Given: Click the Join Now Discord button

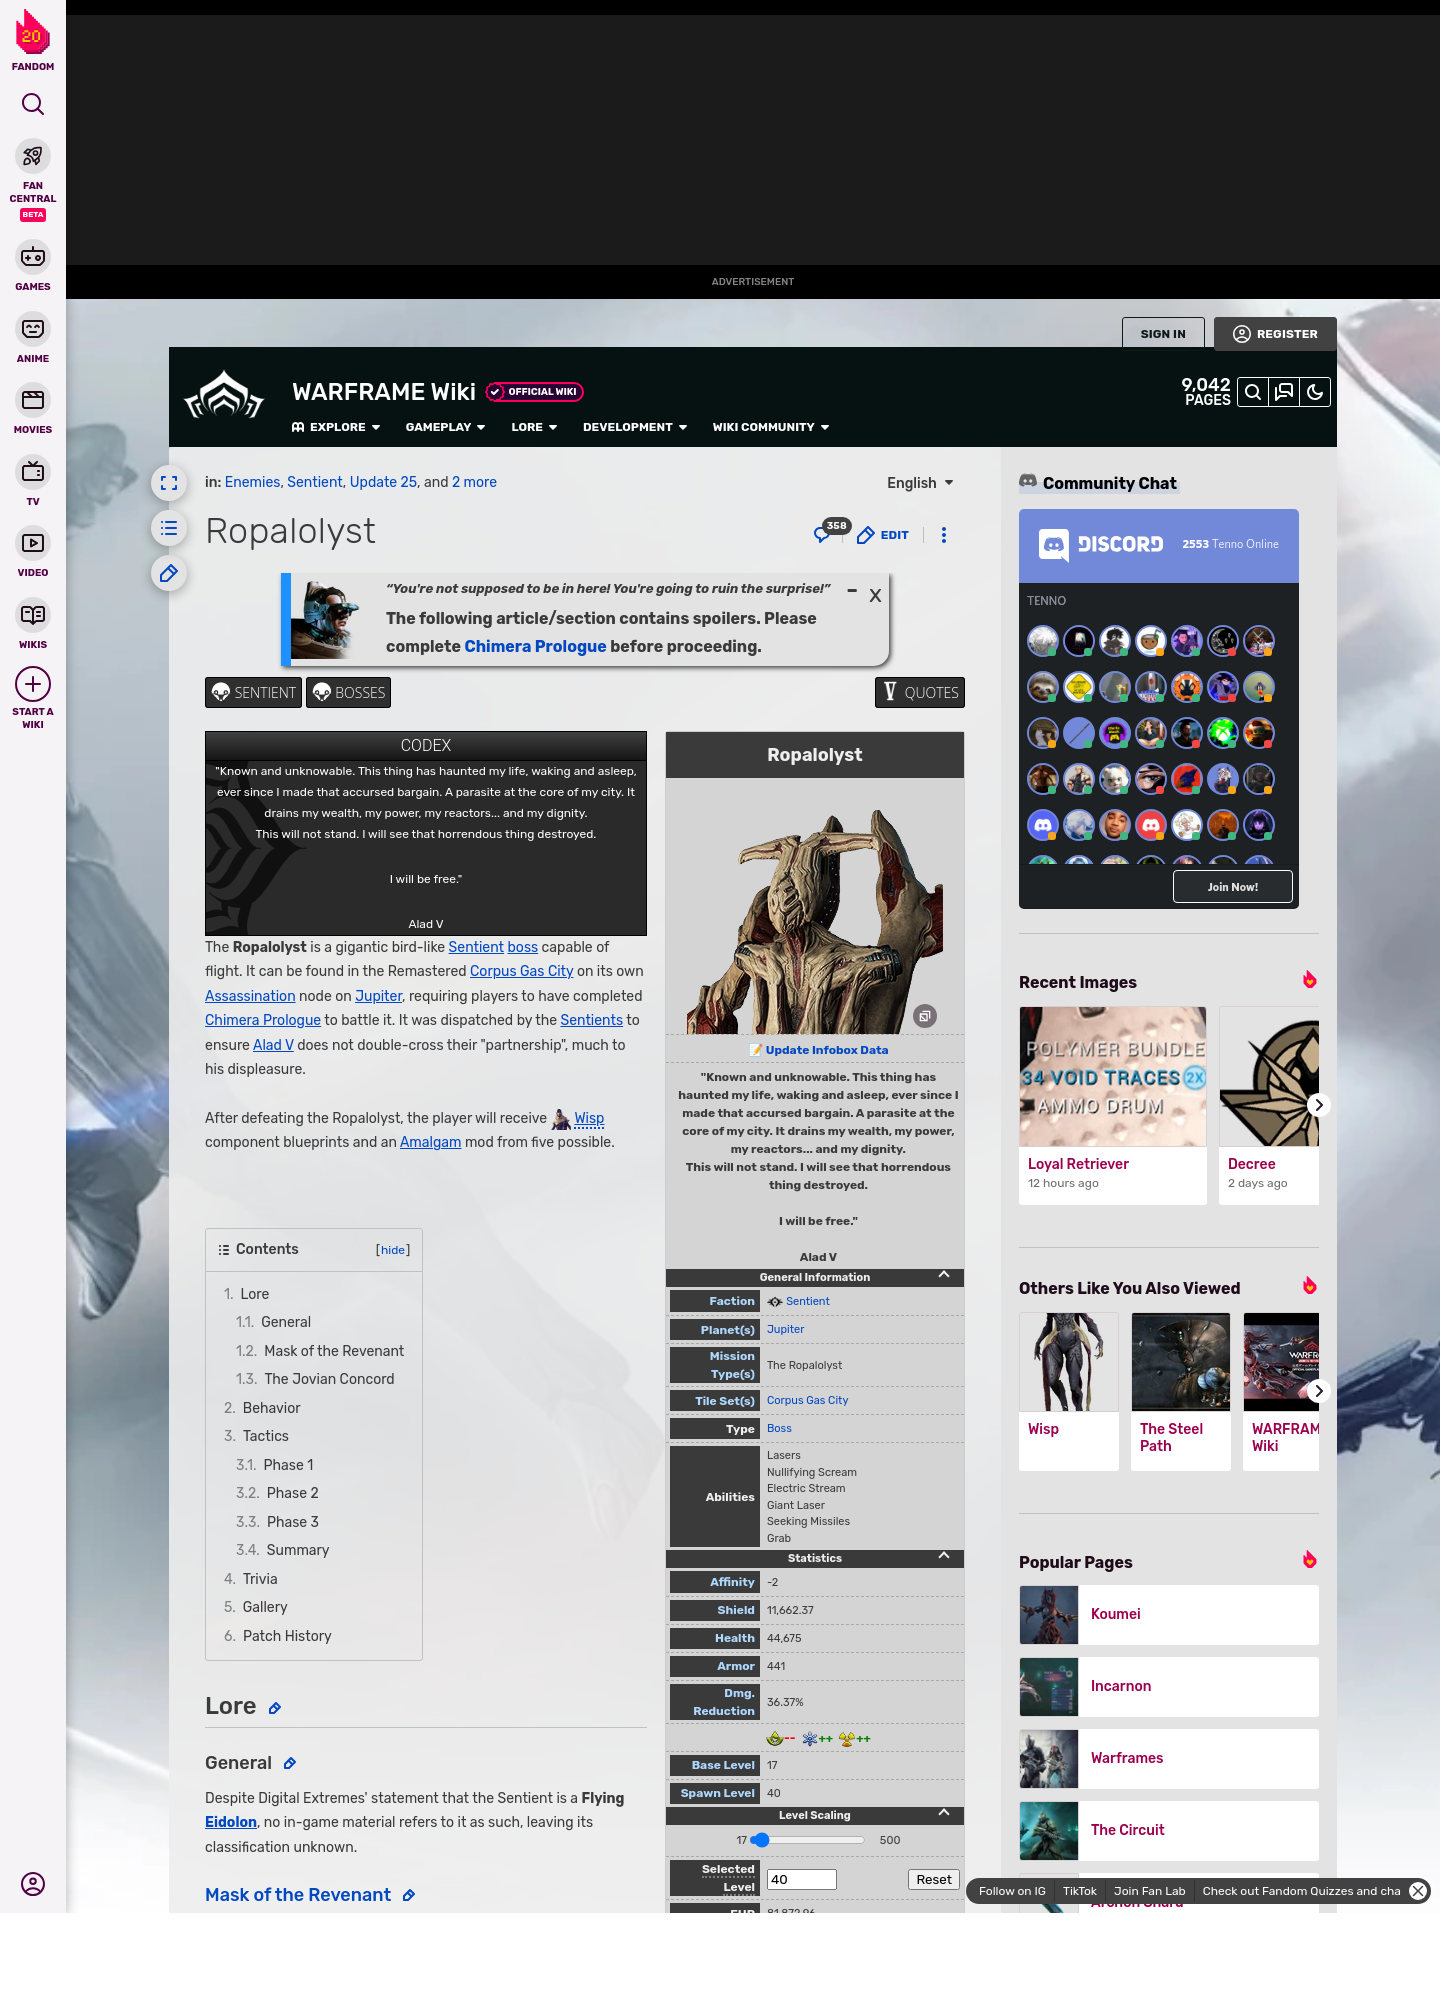Looking at the screenshot, I should point(1232,887).
